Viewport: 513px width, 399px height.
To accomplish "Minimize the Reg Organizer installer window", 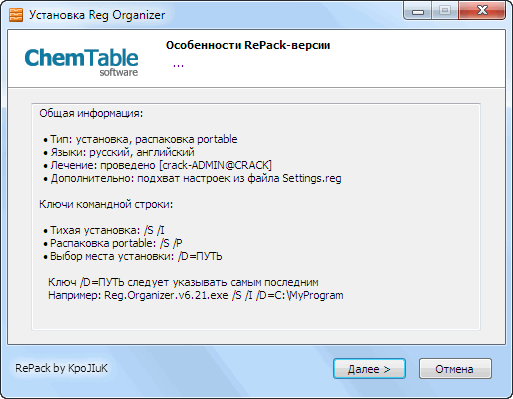I will 418,10.
